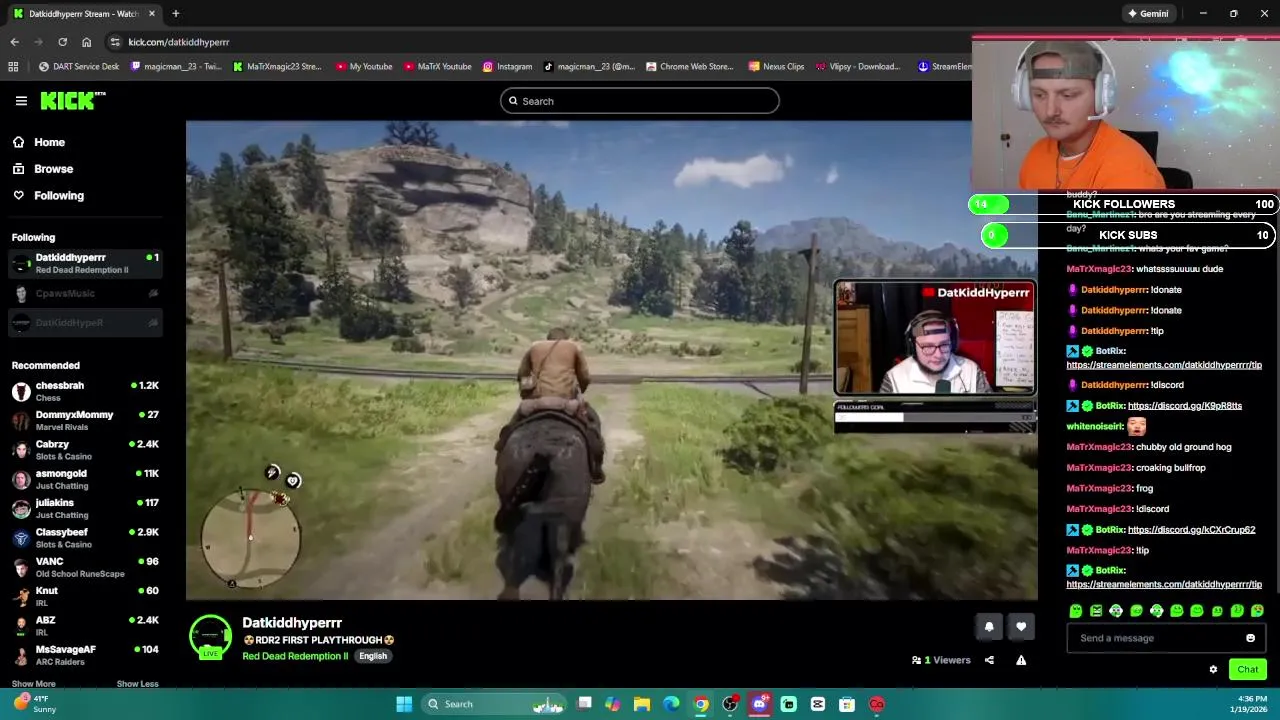1280x720 pixels.
Task: Click the last green quick emote
Action: 1257,611
